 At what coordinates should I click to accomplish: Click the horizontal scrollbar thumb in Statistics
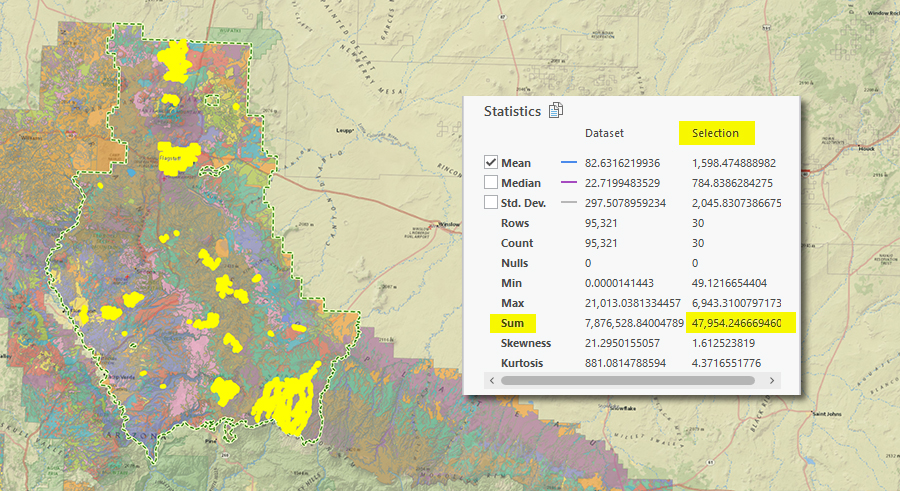[x=627, y=380]
